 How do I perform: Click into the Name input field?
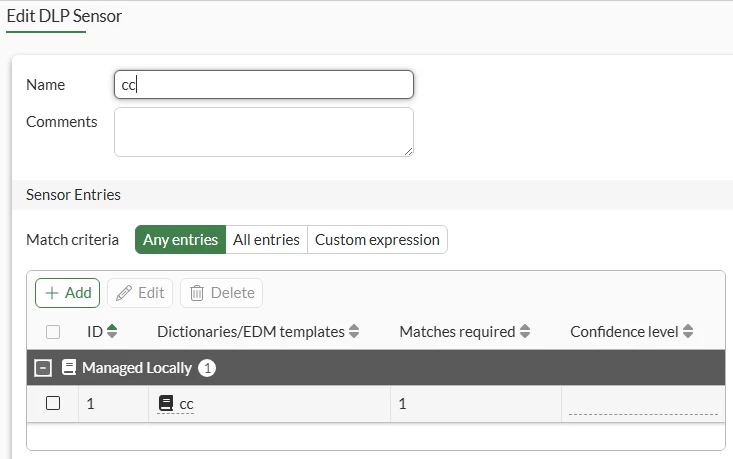(264, 85)
